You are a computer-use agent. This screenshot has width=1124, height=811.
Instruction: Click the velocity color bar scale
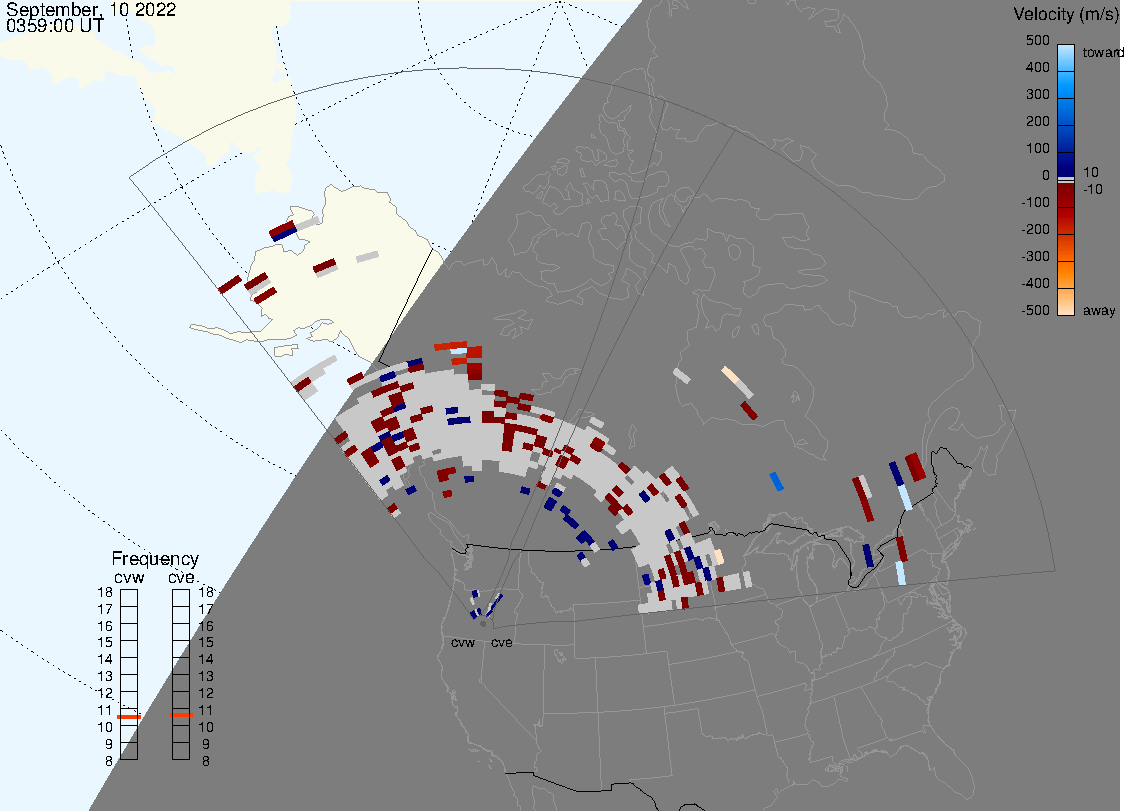1066,180
